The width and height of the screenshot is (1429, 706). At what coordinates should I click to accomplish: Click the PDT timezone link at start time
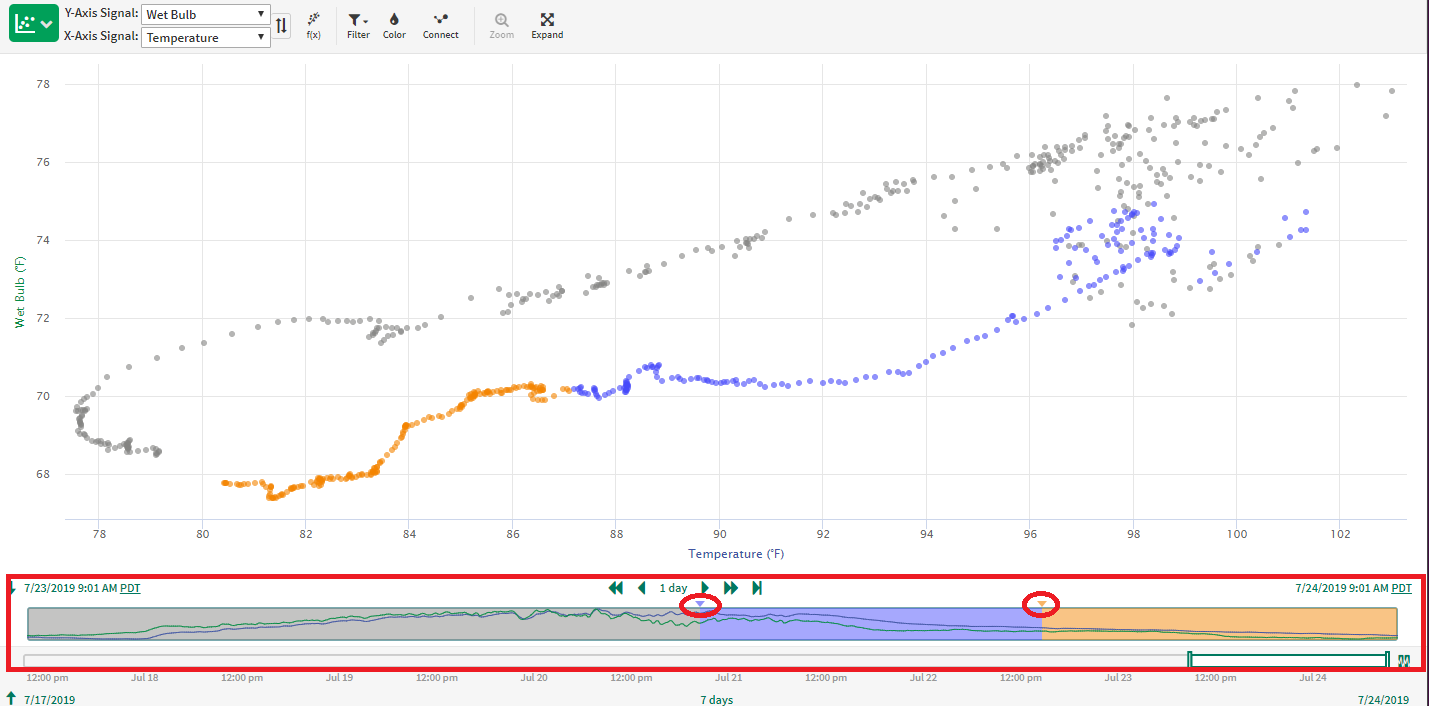pos(130,588)
